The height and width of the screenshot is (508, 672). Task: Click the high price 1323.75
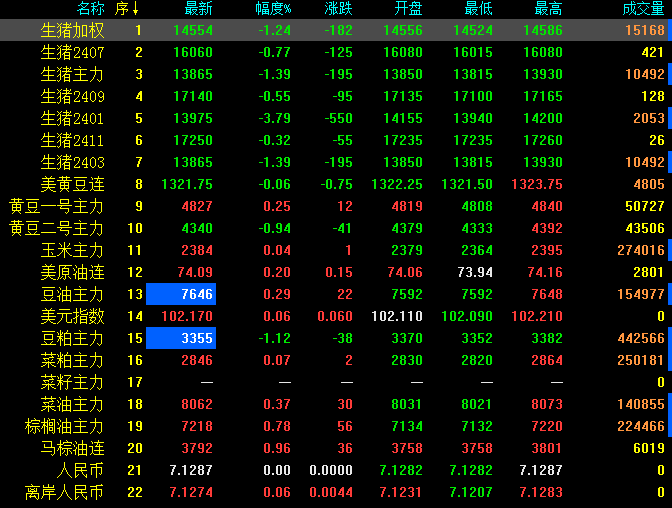tap(537, 184)
